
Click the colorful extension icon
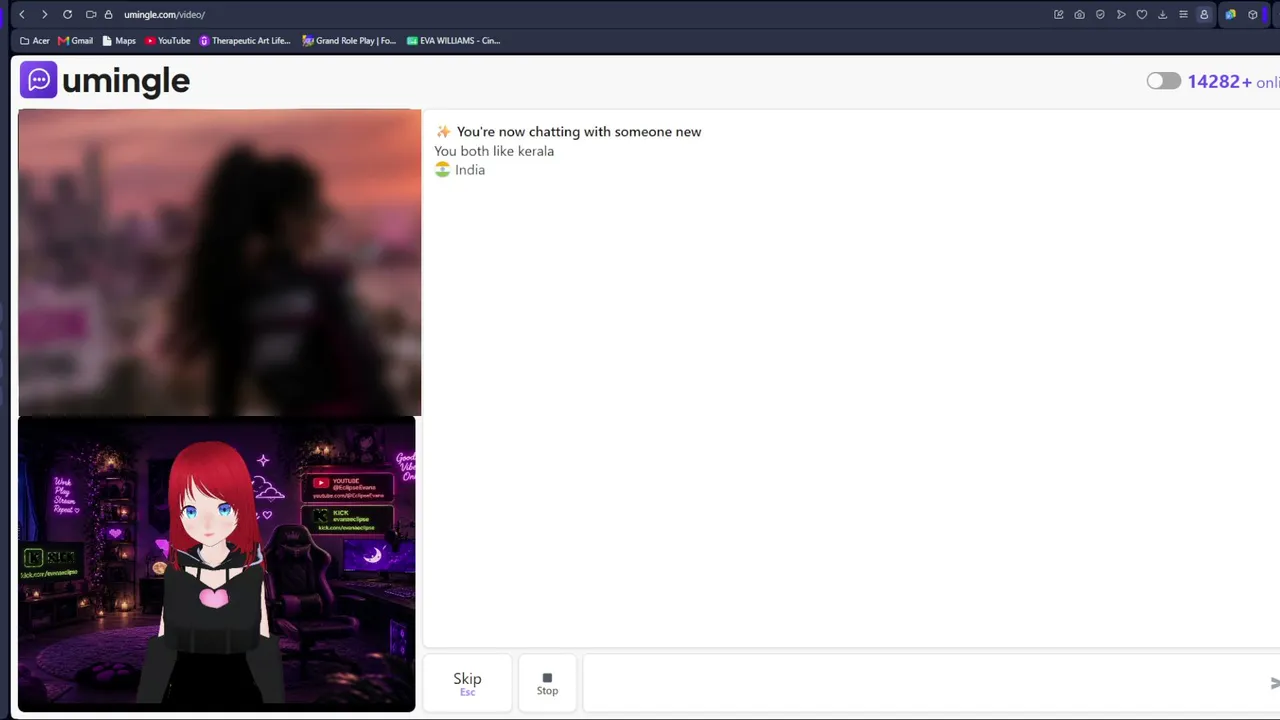point(1230,14)
